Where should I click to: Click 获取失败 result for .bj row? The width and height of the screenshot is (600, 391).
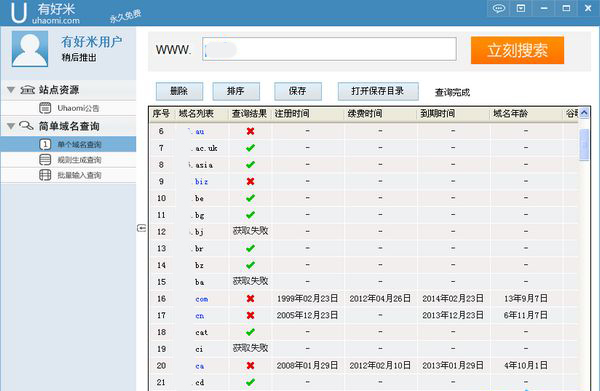(250, 231)
